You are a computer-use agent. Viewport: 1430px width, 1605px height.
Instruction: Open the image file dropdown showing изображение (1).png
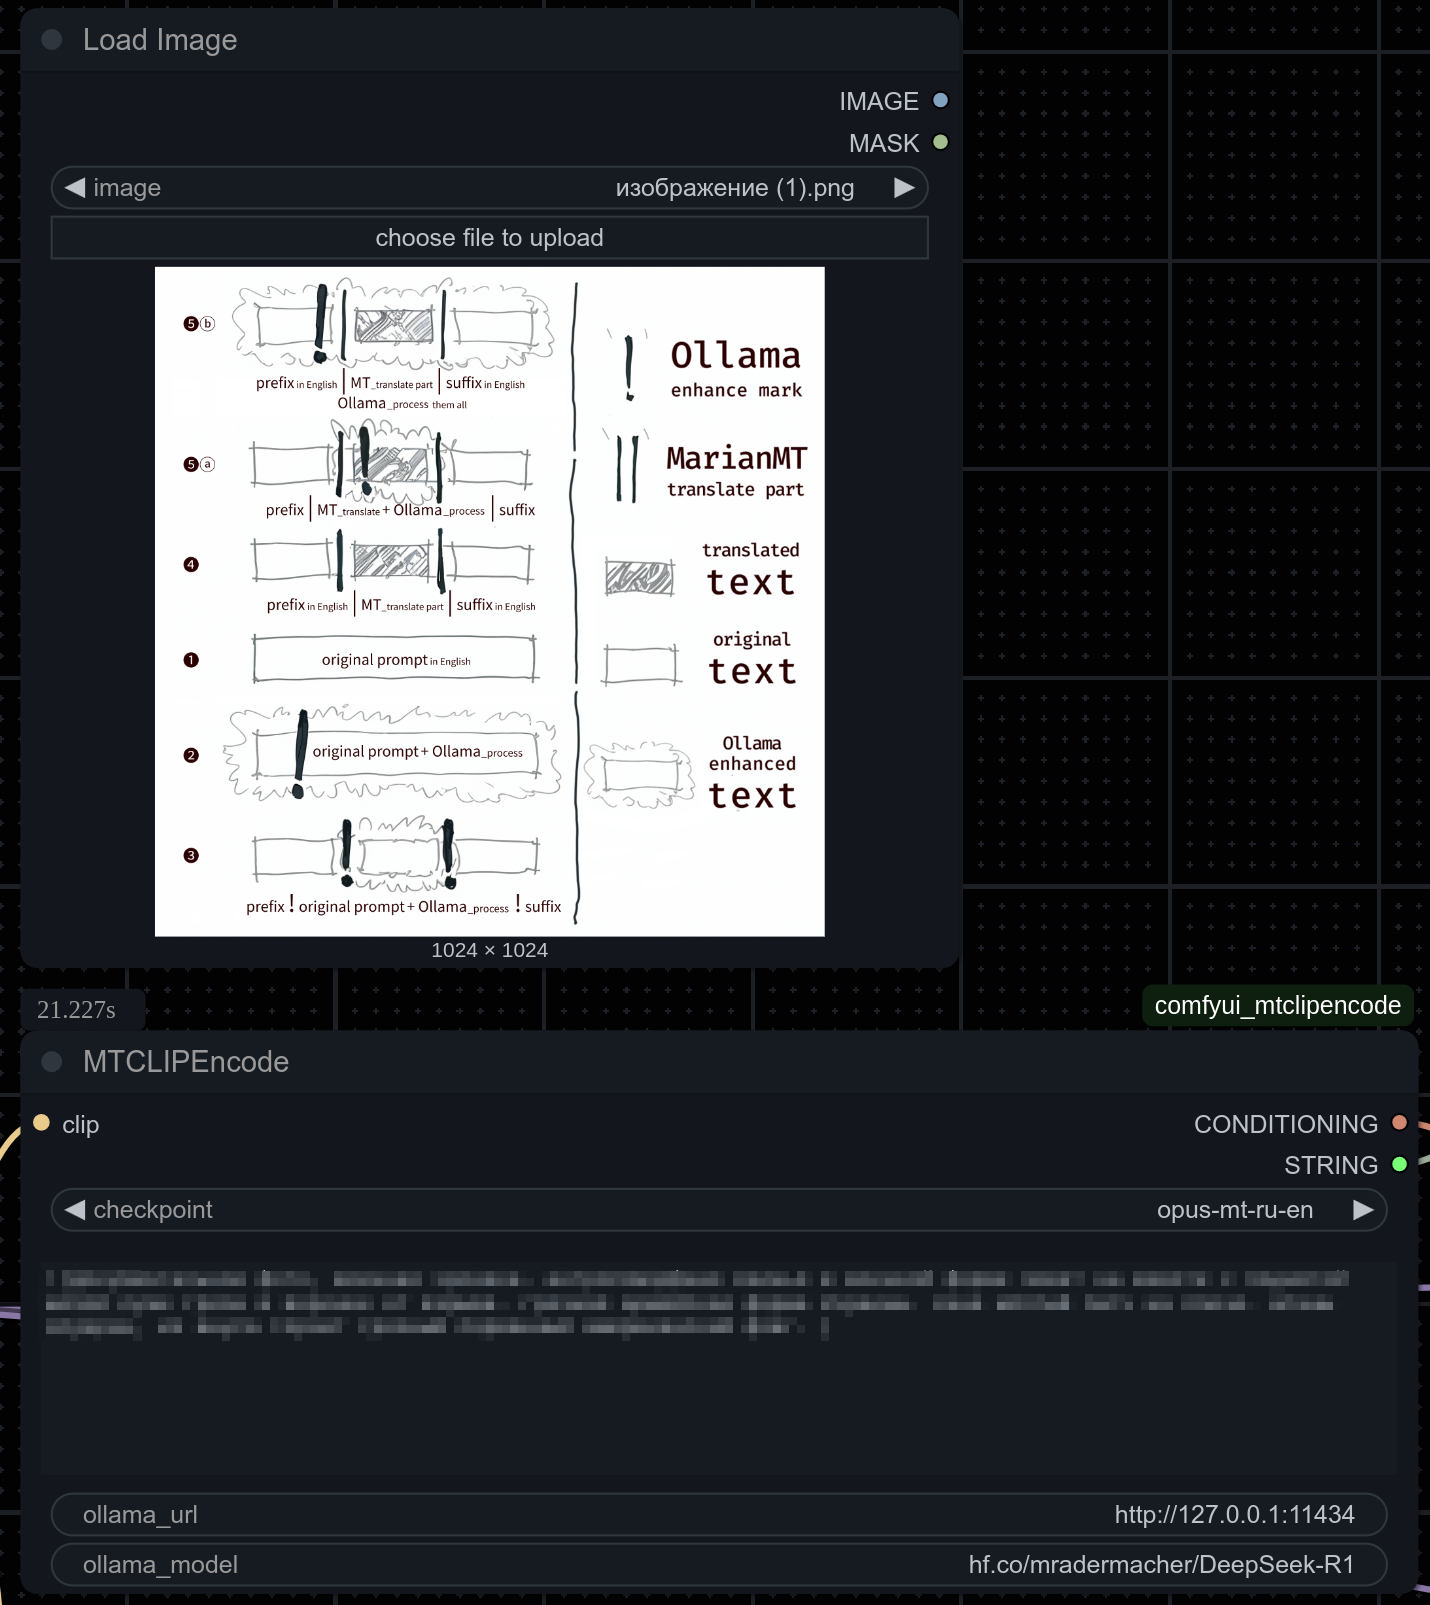click(489, 188)
